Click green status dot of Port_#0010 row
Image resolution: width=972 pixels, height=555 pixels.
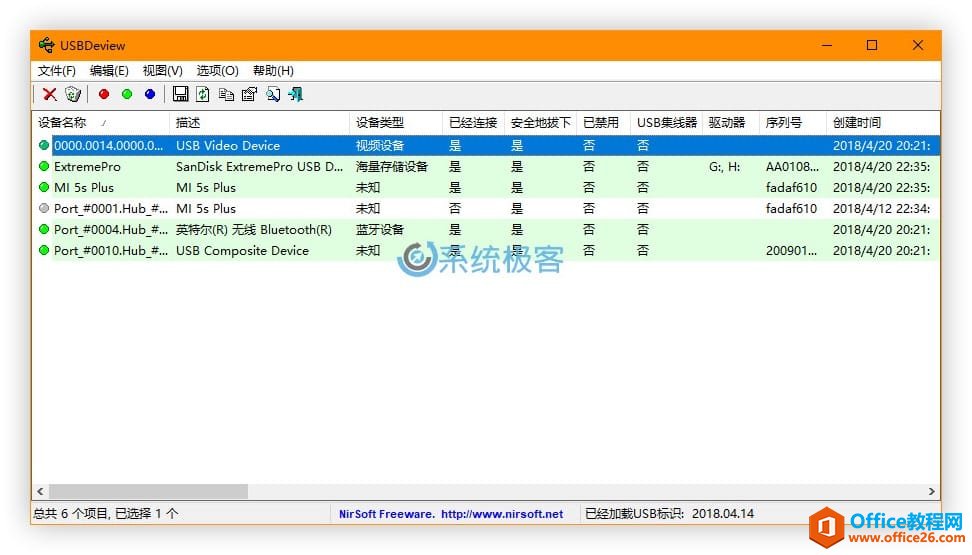point(44,251)
